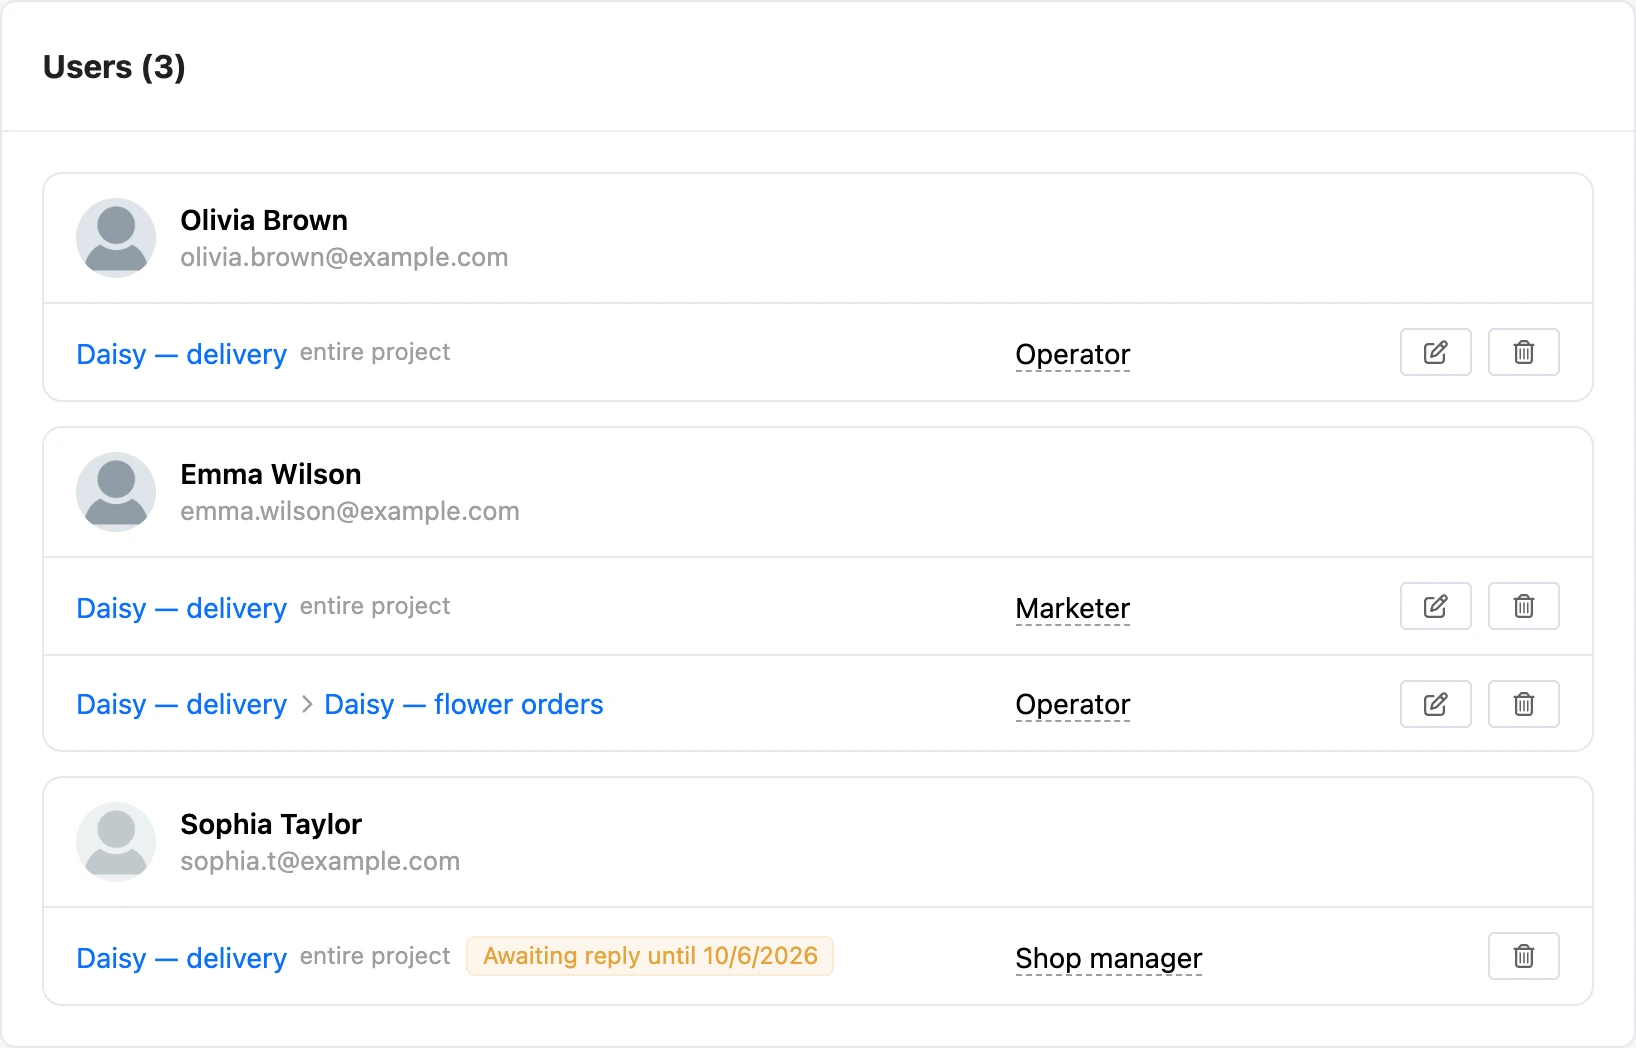This screenshot has height=1048, width=1636.
Task: Delete Olivia Brown's Operator access
Action: click(1523, 352)
